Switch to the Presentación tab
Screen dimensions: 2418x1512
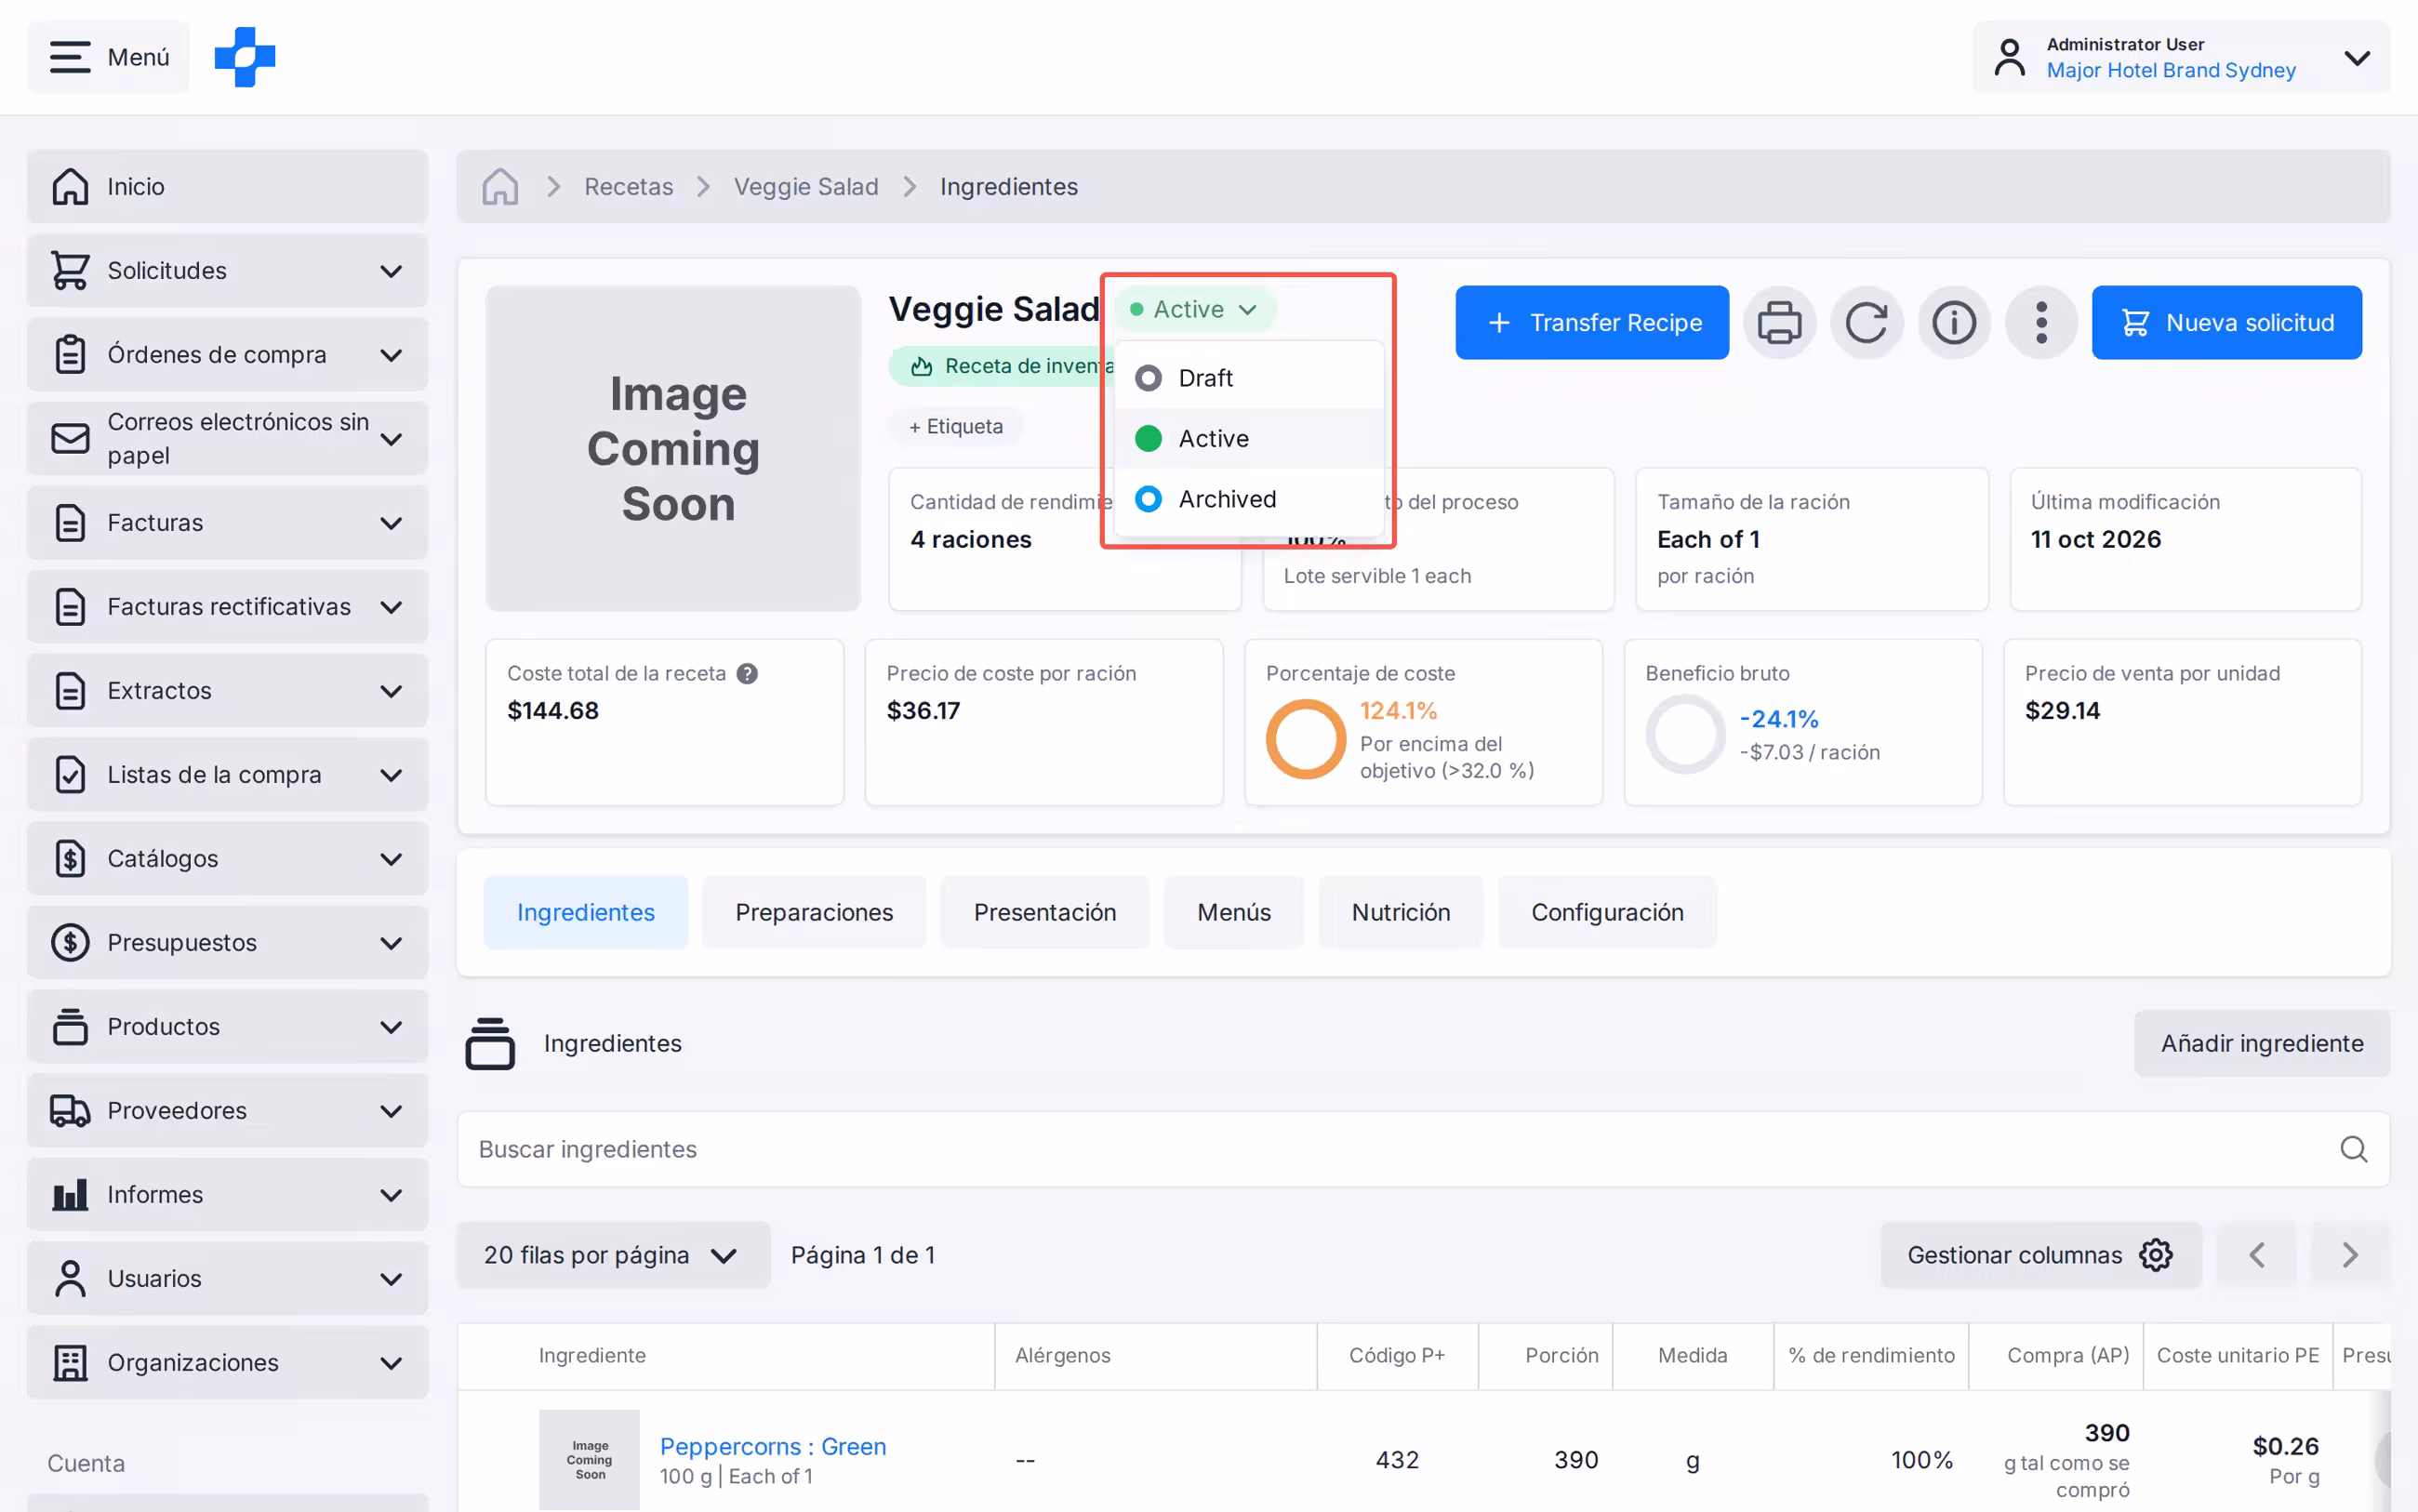pyautogui.click(x=1045, y=912)
